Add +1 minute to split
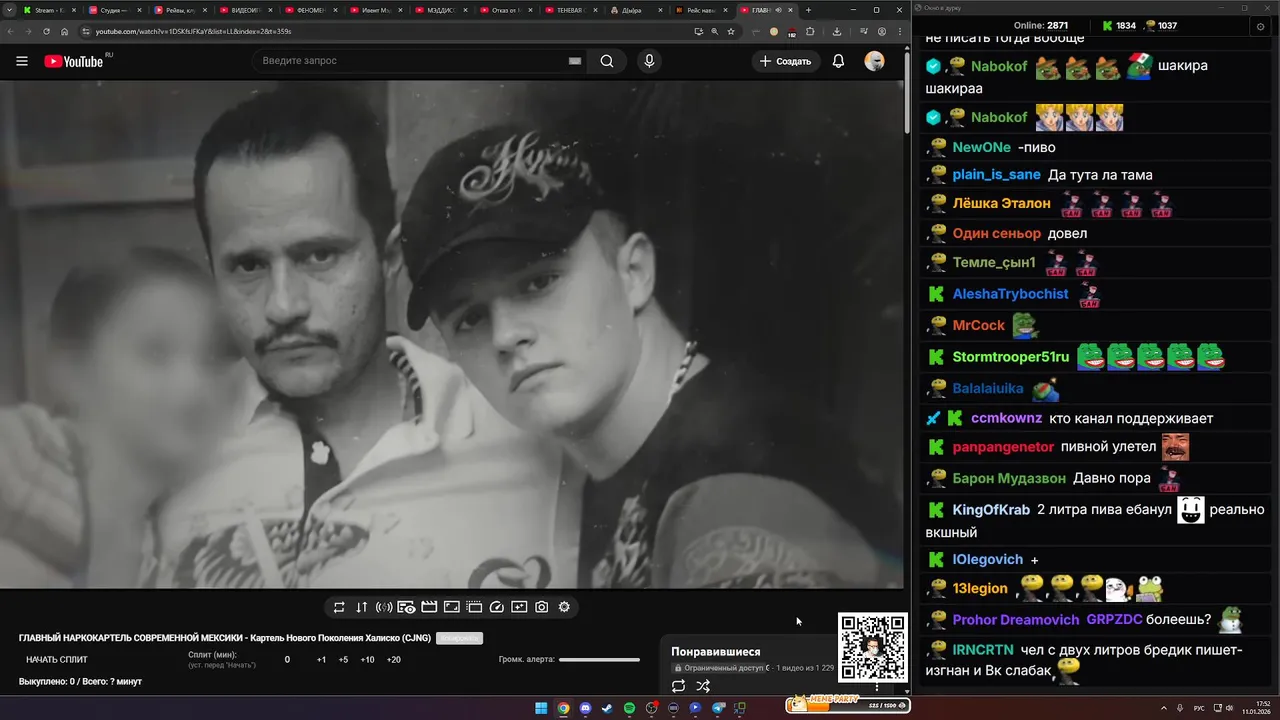 click(321, 660)
